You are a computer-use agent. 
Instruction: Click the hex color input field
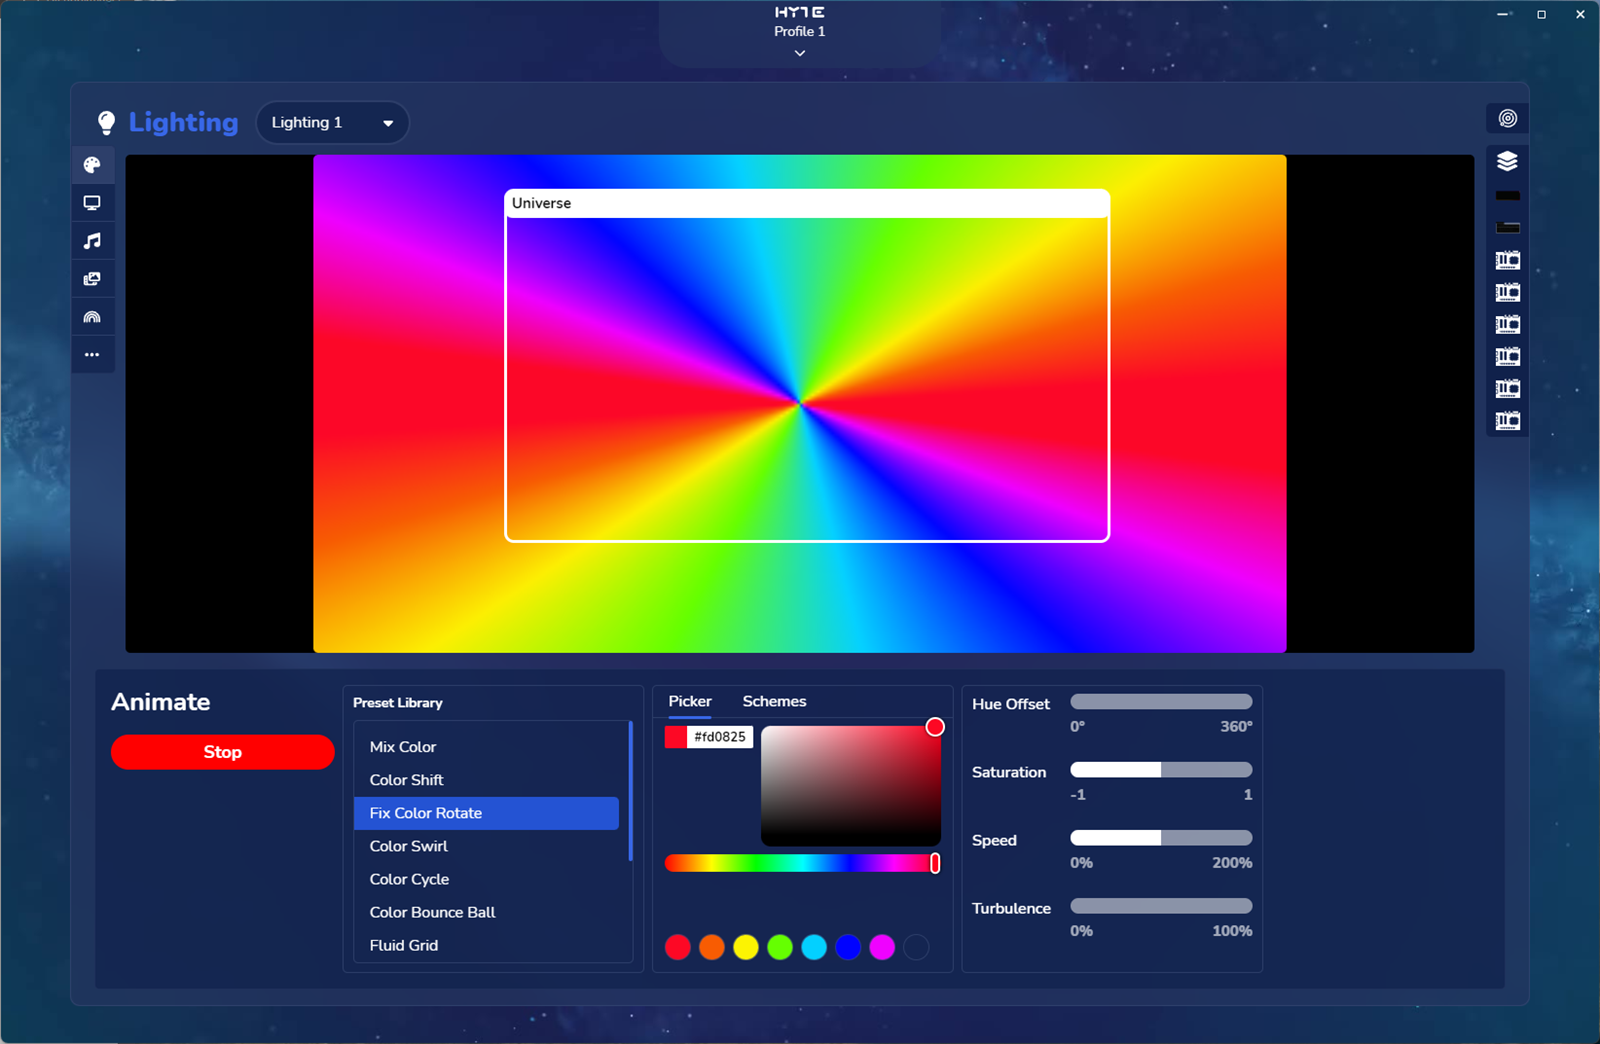click(720, 737)
